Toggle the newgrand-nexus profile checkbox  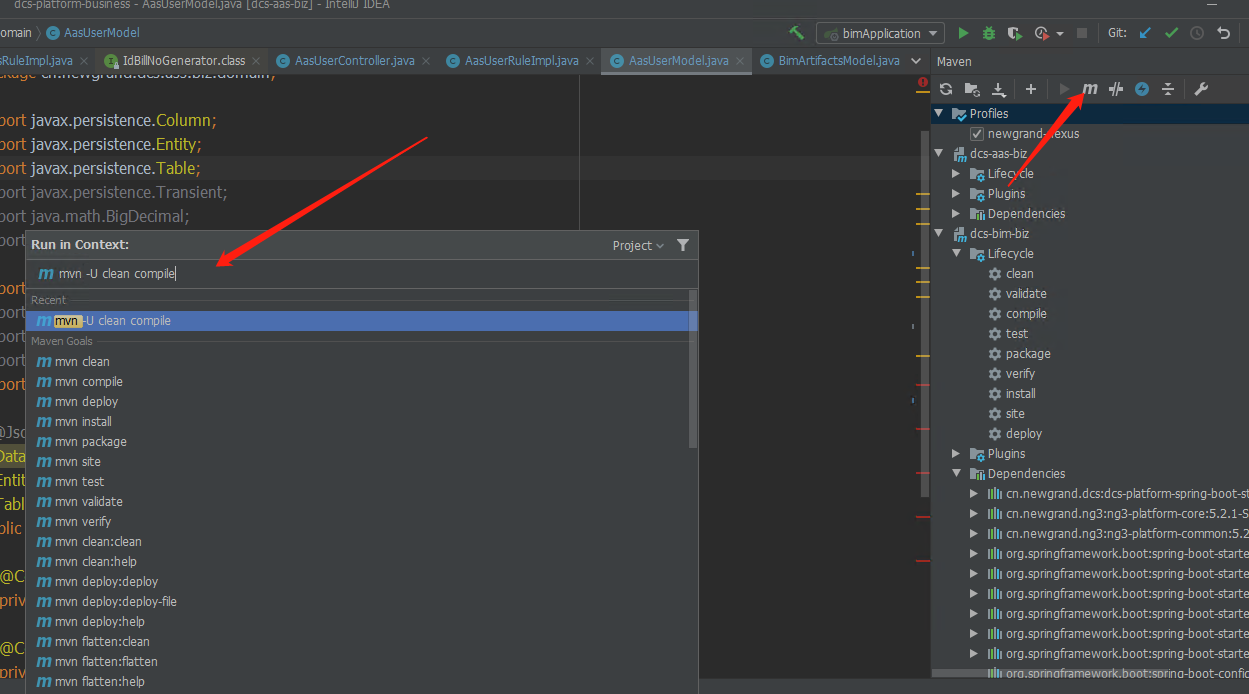(977, 134)
